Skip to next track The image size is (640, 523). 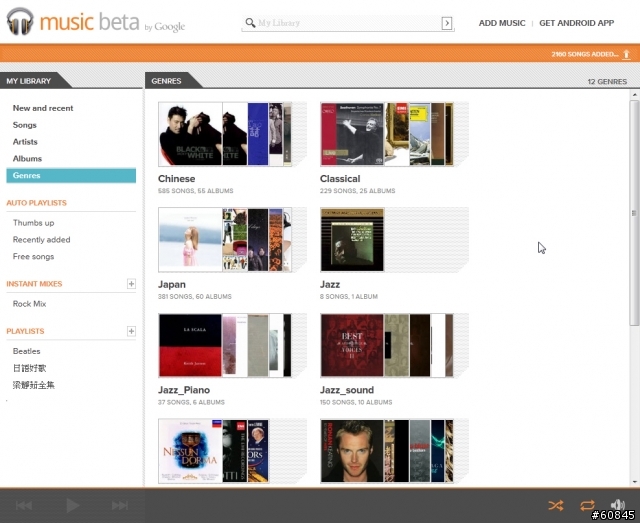point(120,505)
